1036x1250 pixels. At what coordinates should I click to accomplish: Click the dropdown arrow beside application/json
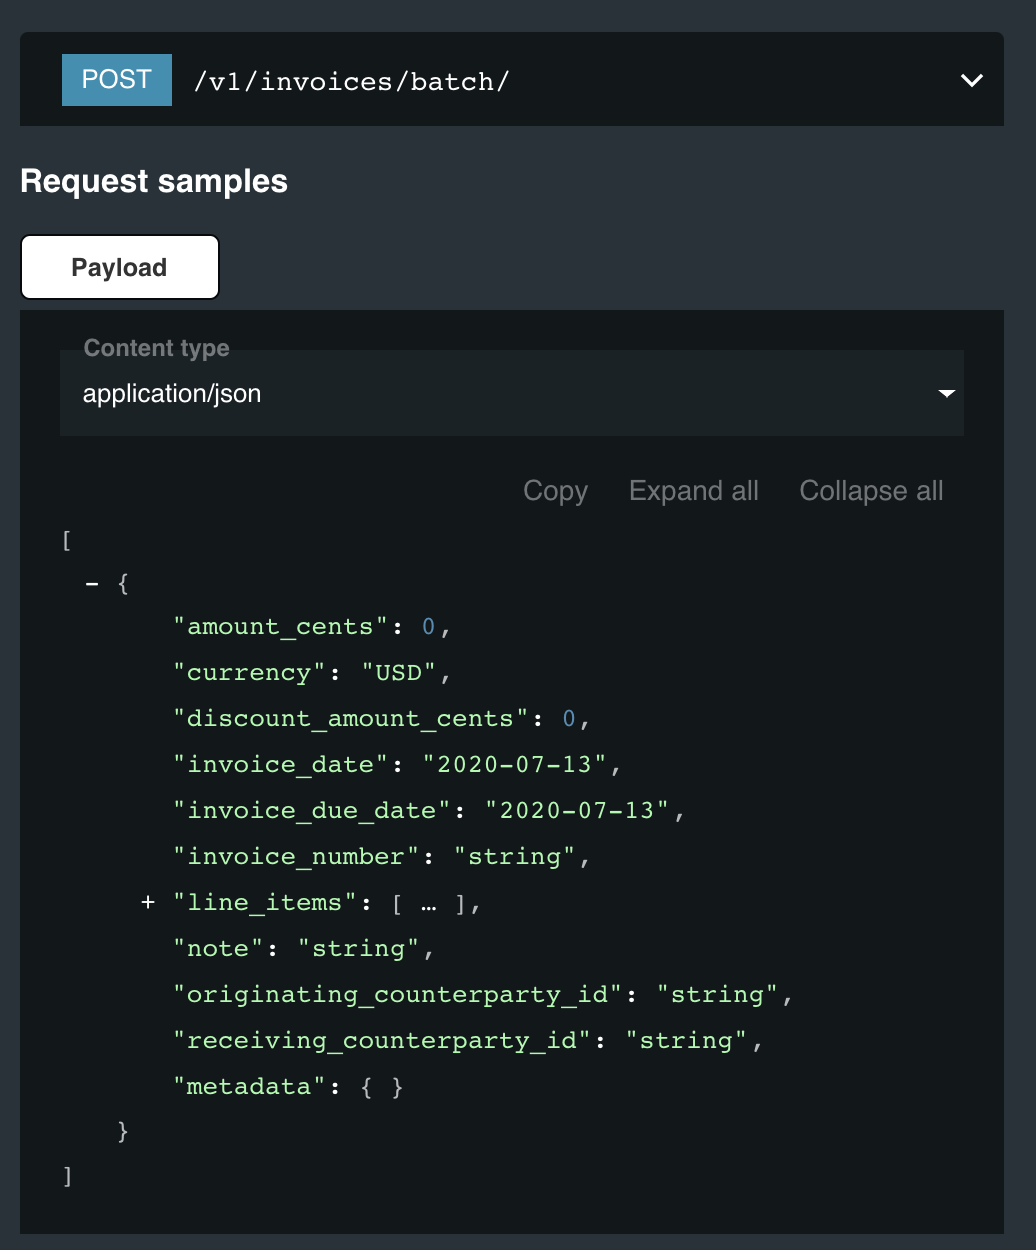[x=946, y=394]
